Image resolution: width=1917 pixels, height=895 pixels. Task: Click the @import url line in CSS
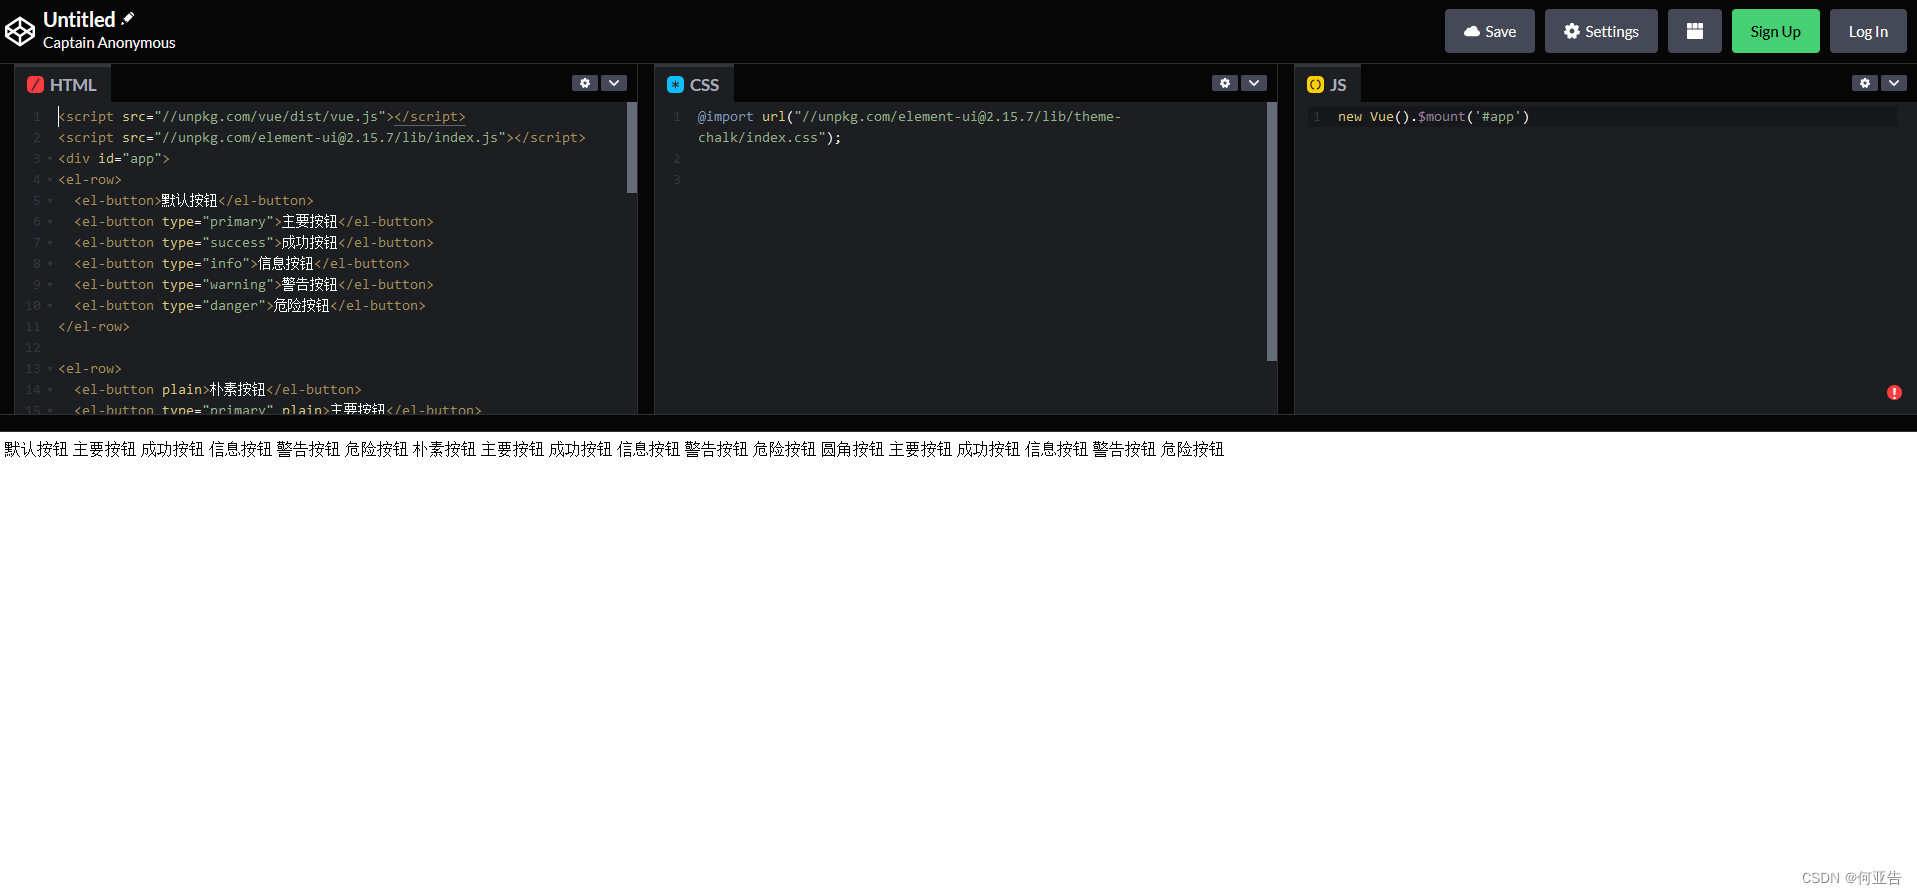909,127
